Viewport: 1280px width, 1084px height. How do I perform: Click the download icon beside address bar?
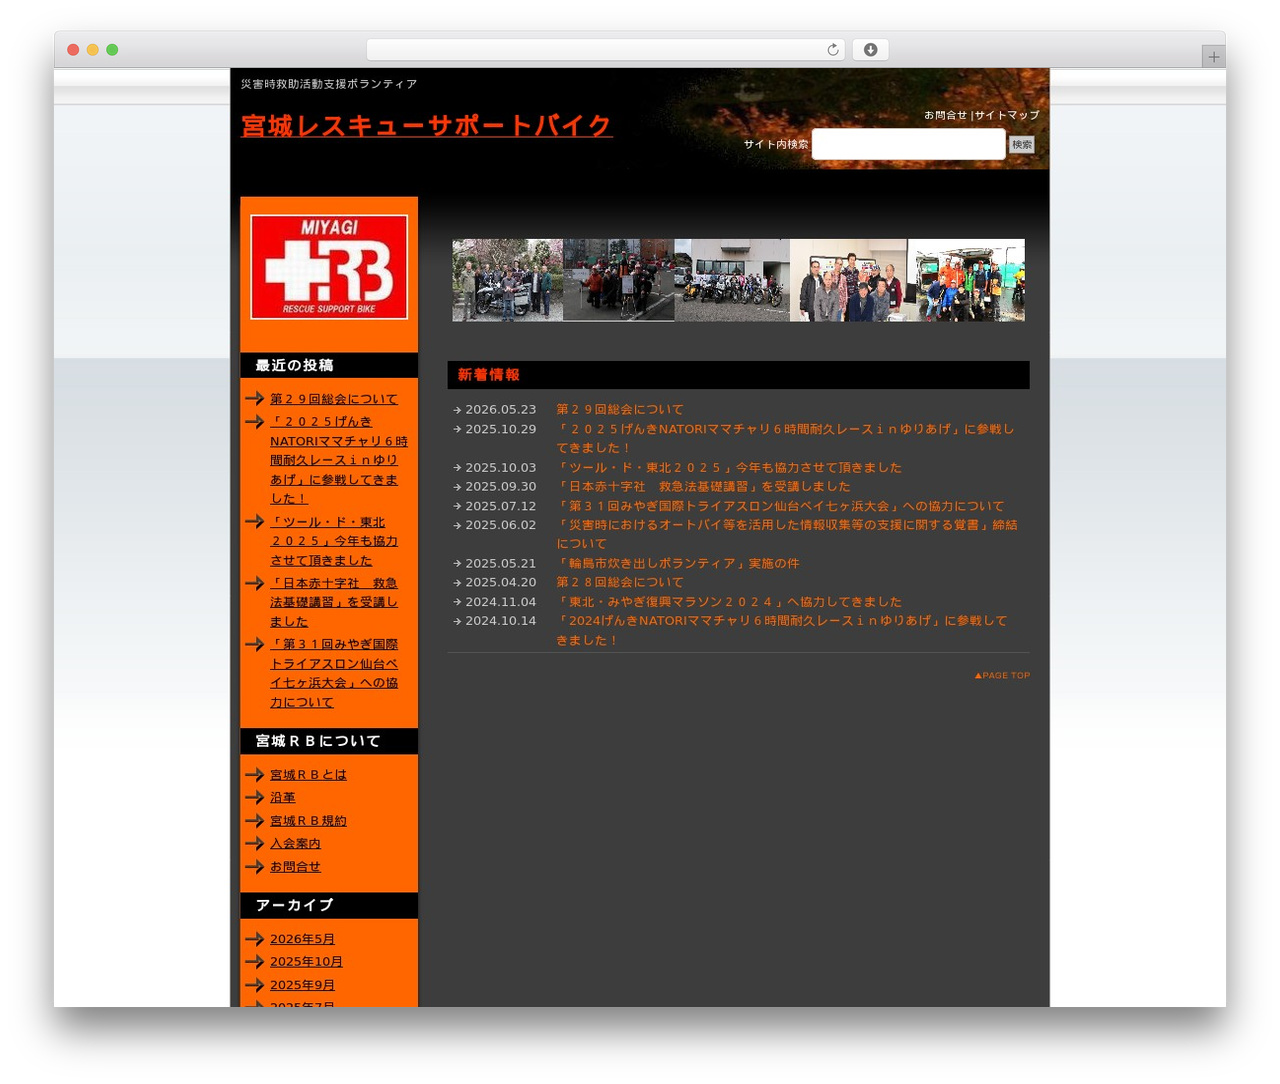click(x=871, y=50)
